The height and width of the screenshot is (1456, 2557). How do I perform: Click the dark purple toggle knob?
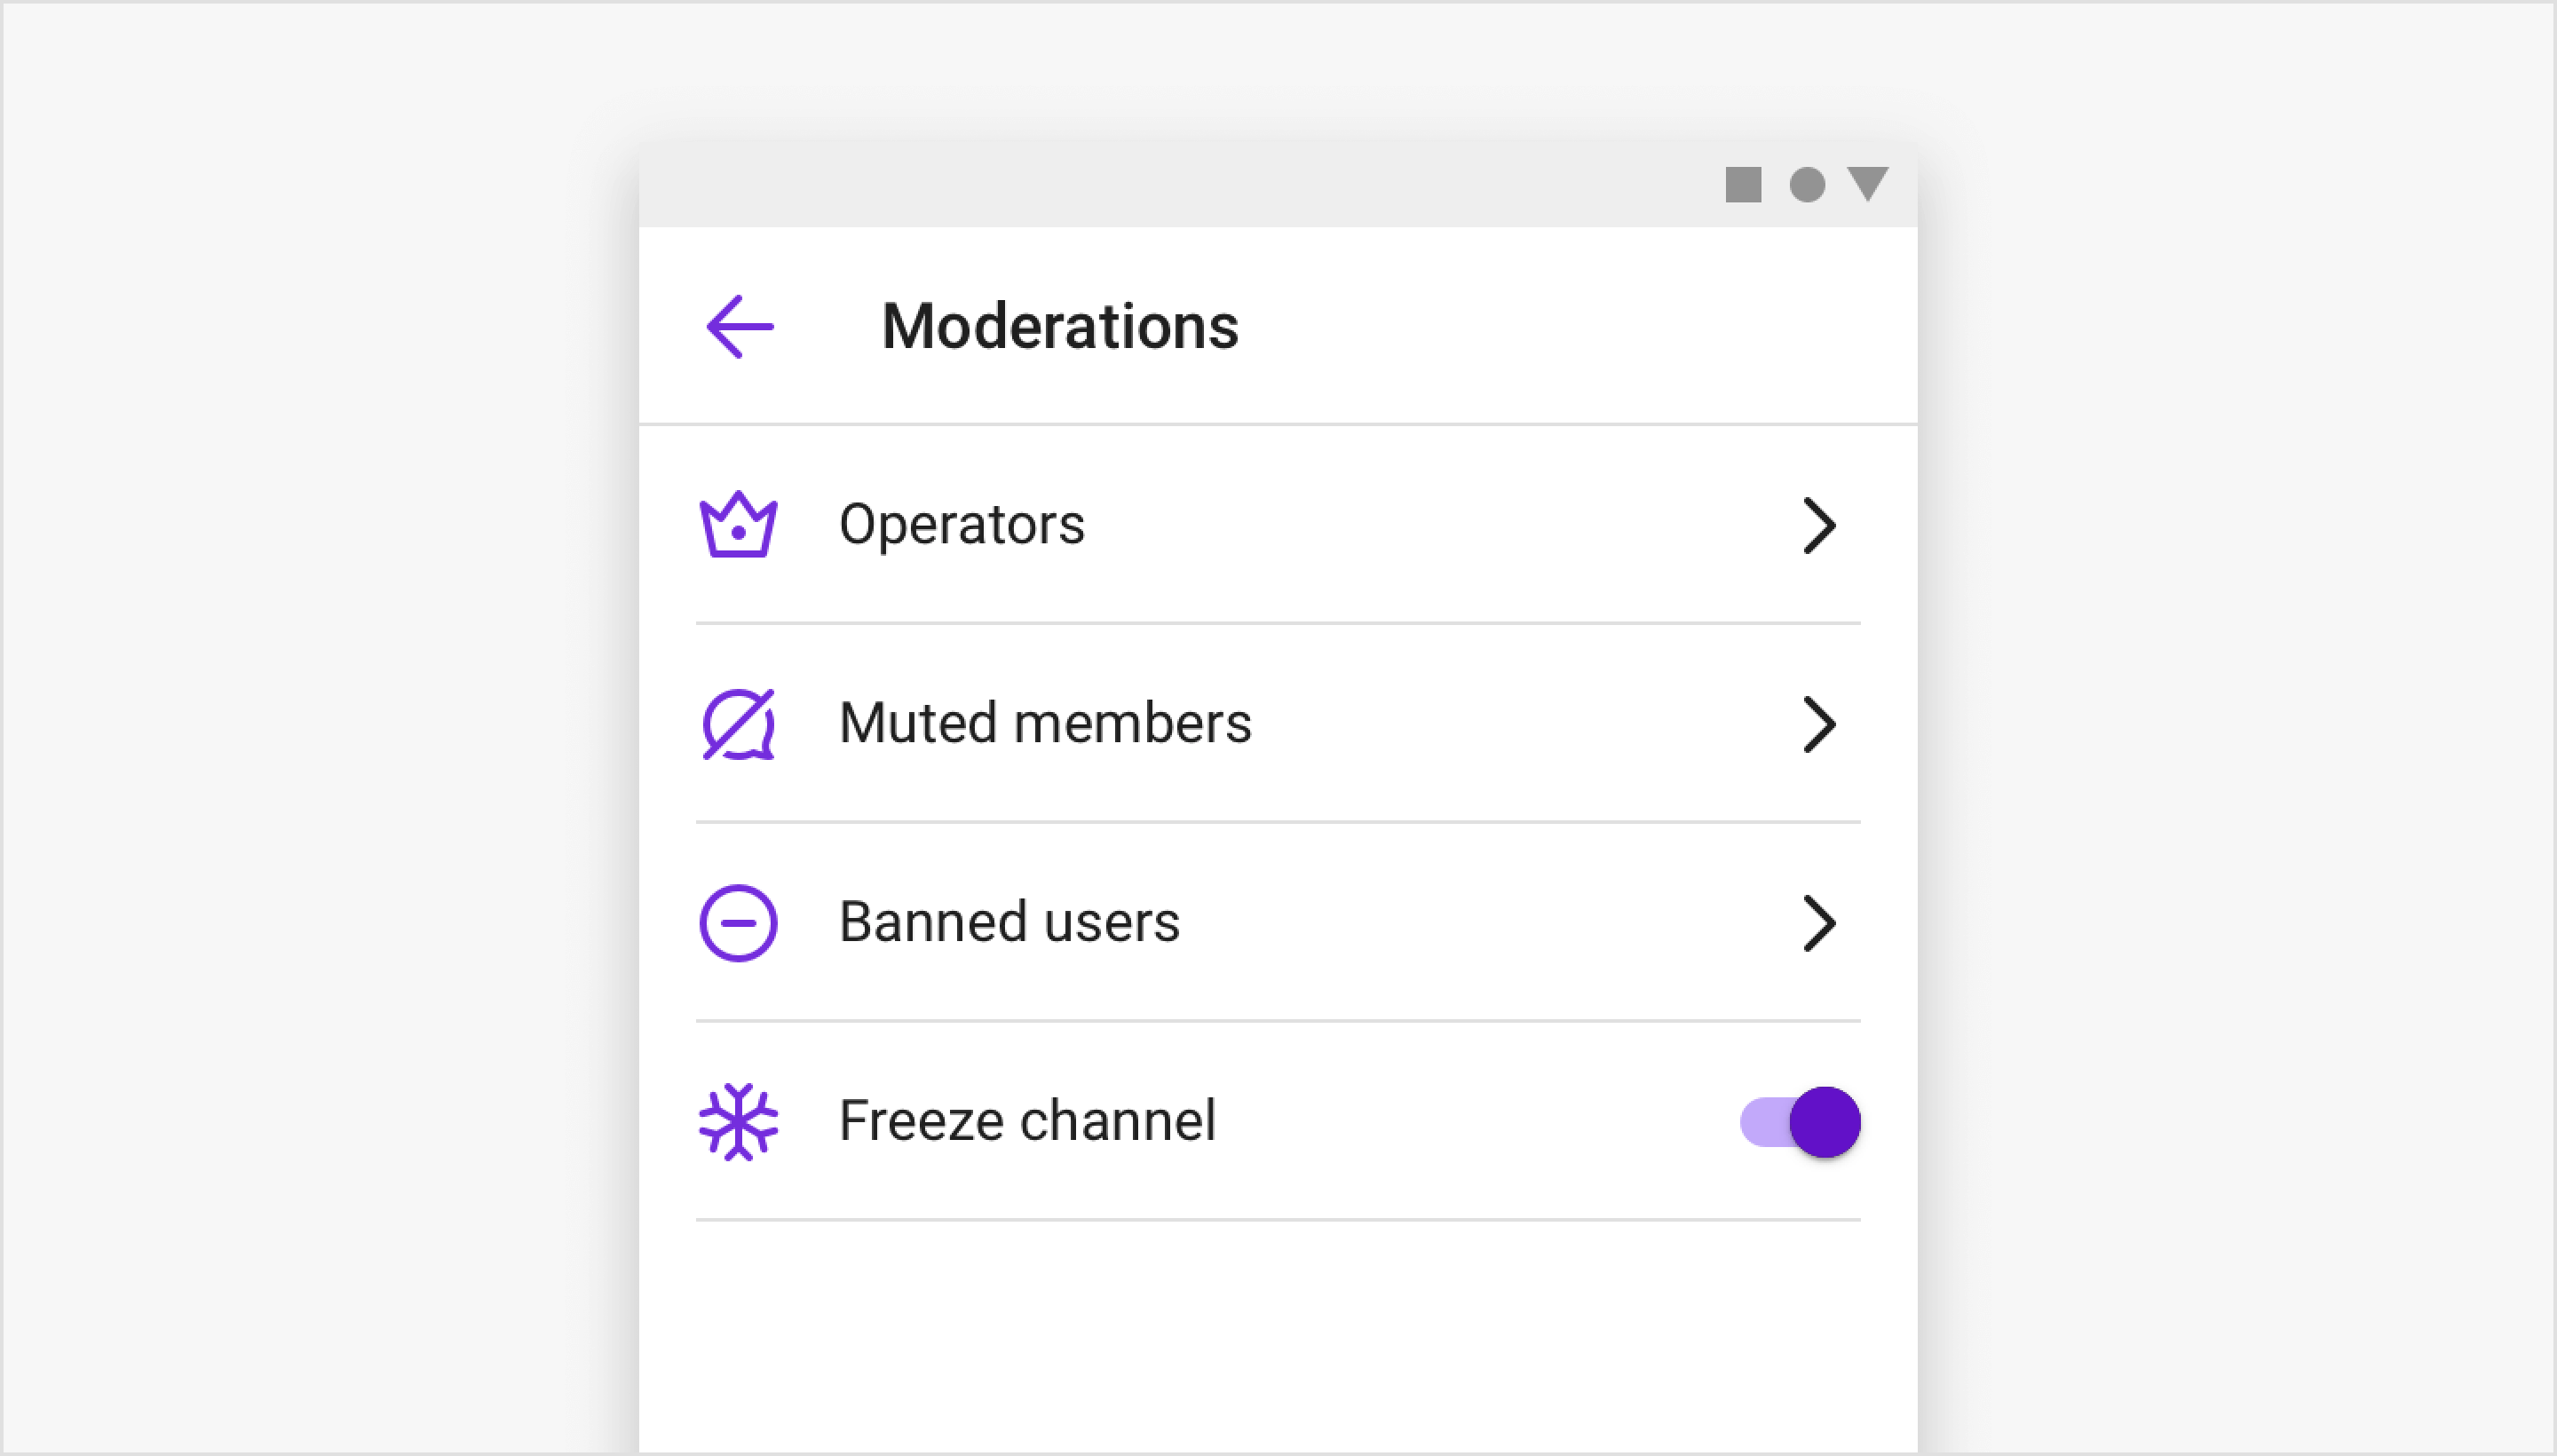(1825, 1121)
